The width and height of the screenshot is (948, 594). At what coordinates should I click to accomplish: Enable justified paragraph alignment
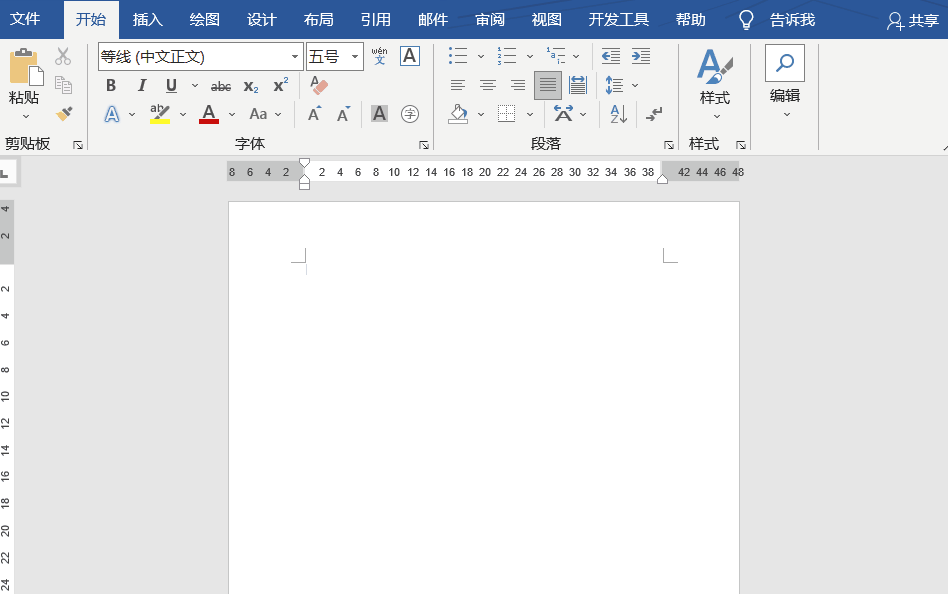click(547, 85)
